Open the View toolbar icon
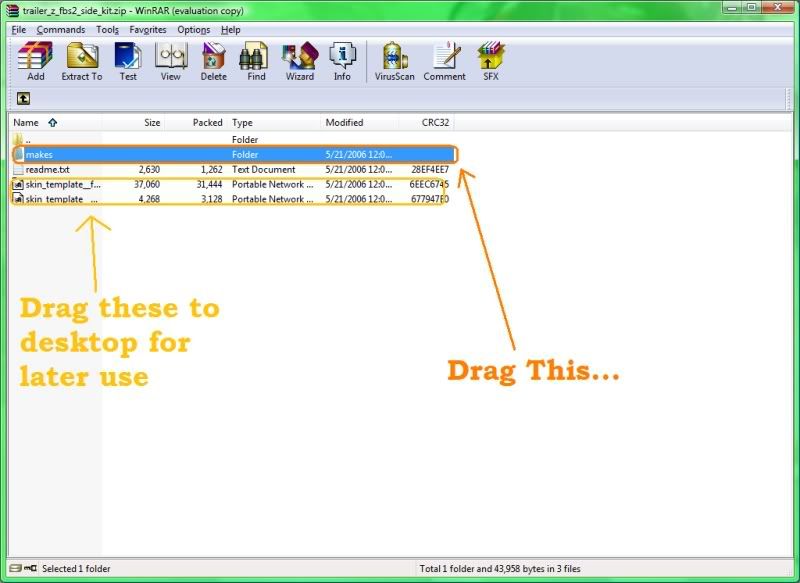The image size is (800, 583). pos(171,62)
